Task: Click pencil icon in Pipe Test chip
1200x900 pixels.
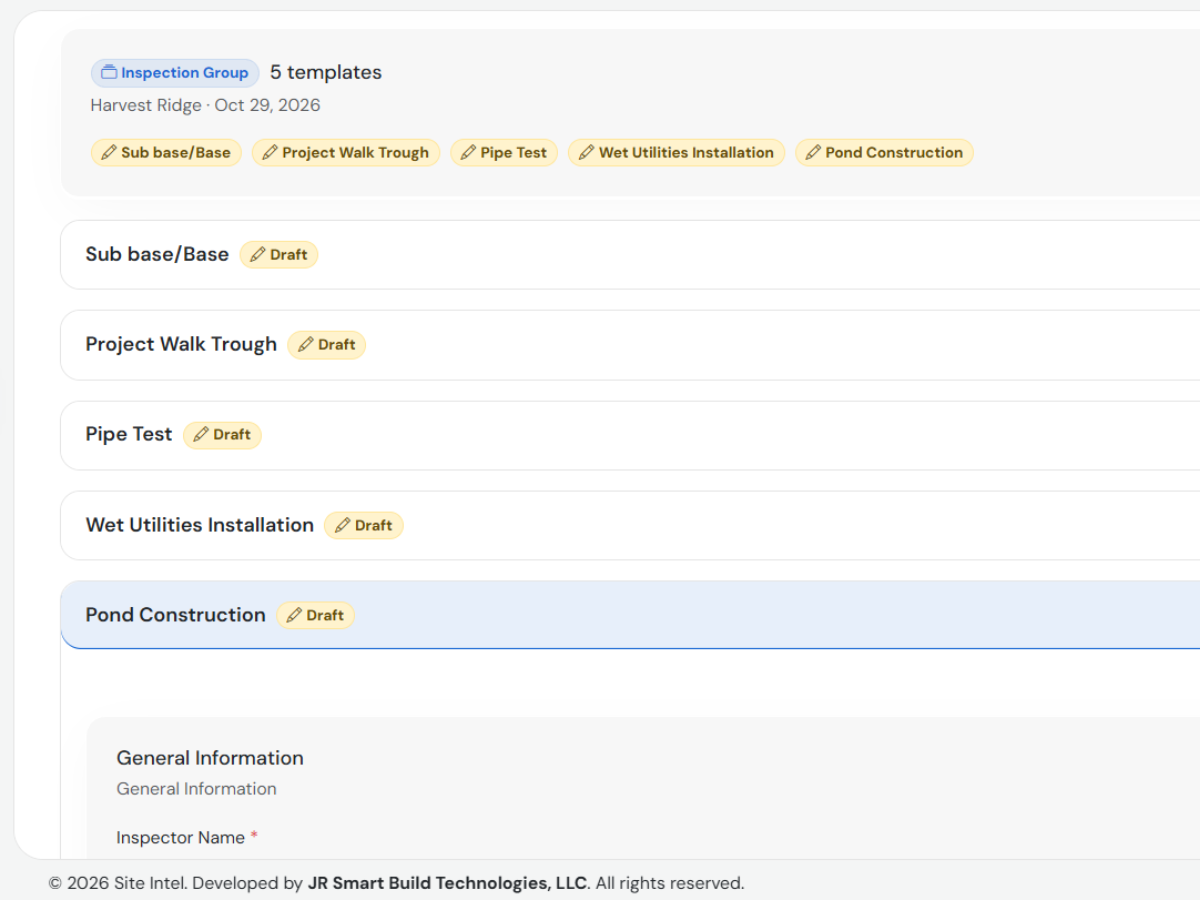Action: [x=468, y=153]
